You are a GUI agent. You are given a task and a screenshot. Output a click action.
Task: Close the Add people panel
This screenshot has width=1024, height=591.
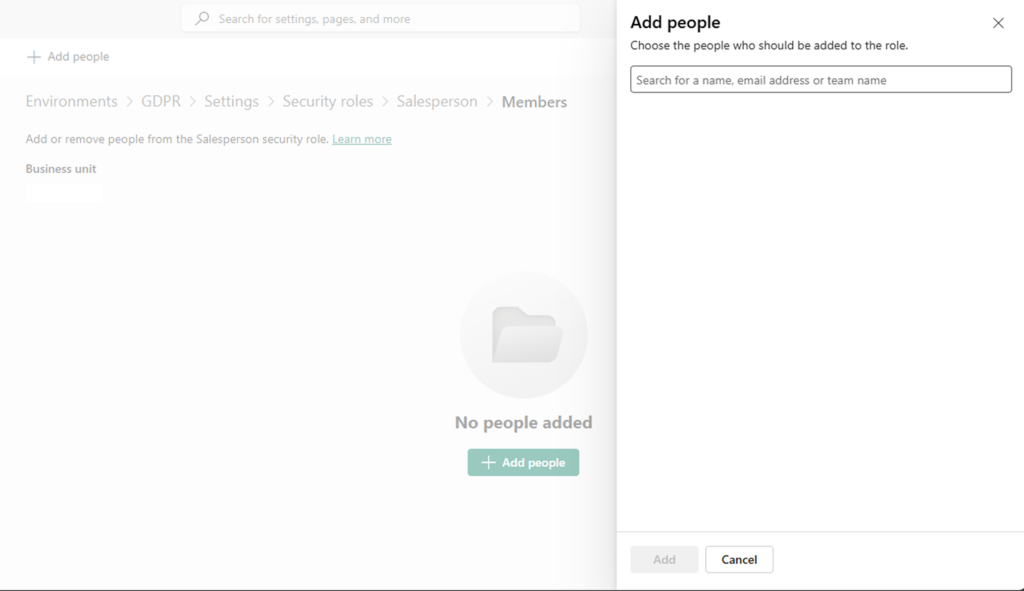click(997, 23)
